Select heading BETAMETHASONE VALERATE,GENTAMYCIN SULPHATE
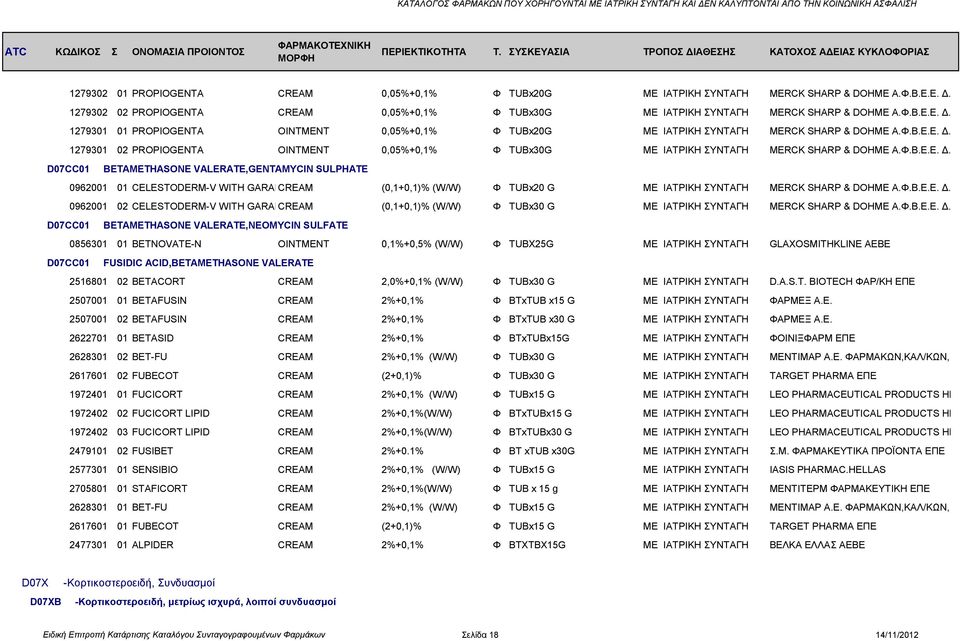Viewport: 960px width, 641px height. pos(236,169)
